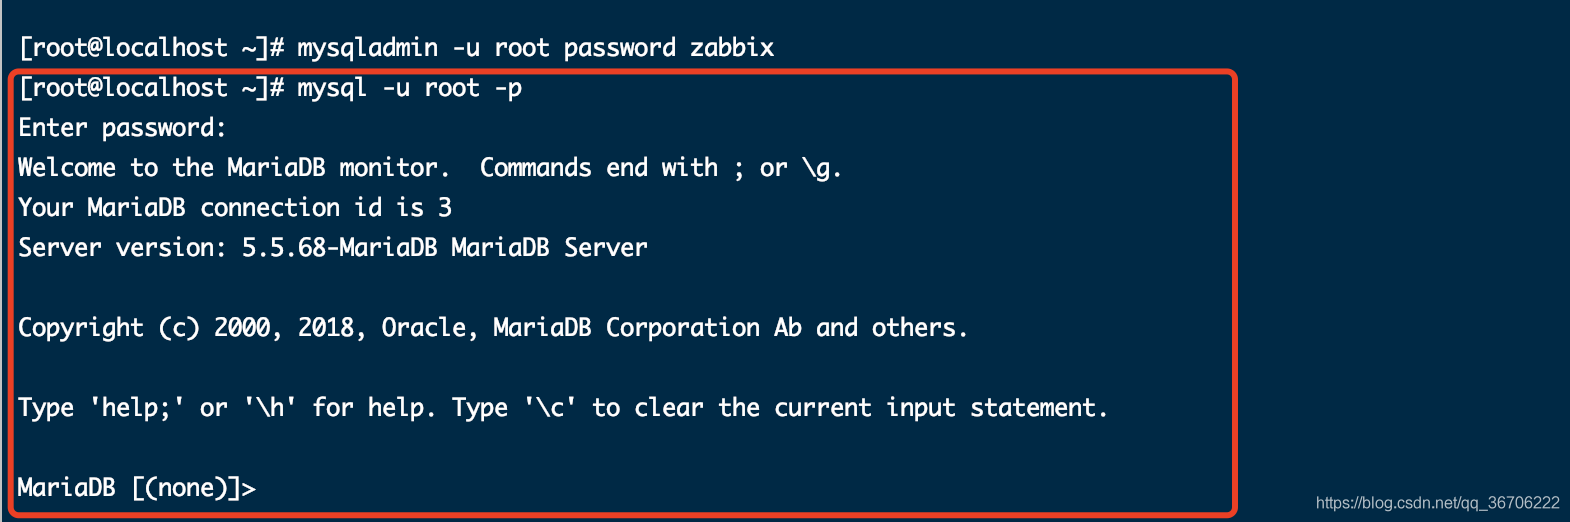Click the second [root@localhost ~]# prompt
The height and width of the screenshot is (522, 1570).
click(152, 88)
